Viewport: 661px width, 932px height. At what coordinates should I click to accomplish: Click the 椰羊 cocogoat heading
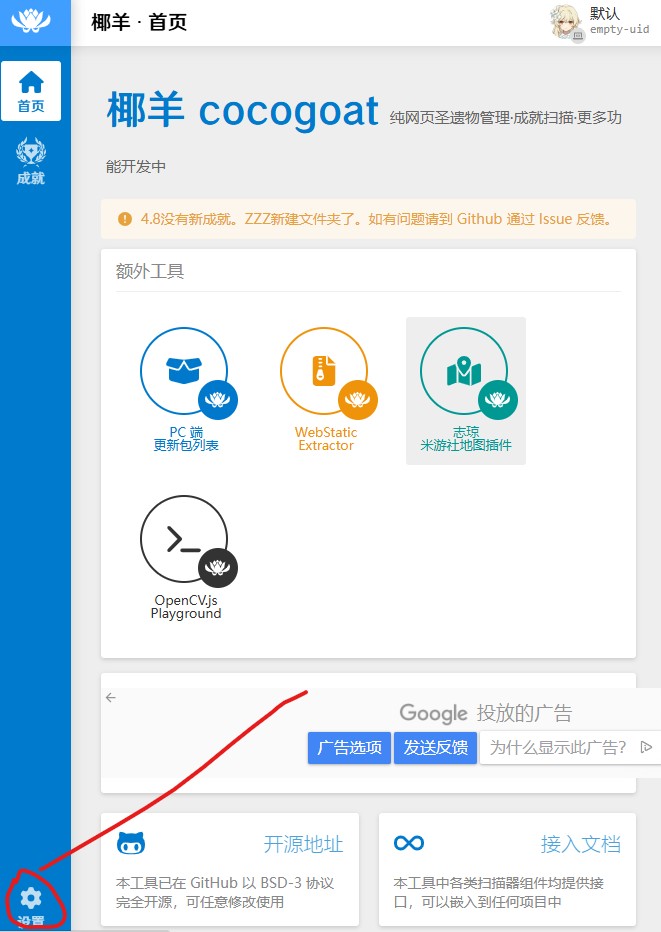click(243, 111)
